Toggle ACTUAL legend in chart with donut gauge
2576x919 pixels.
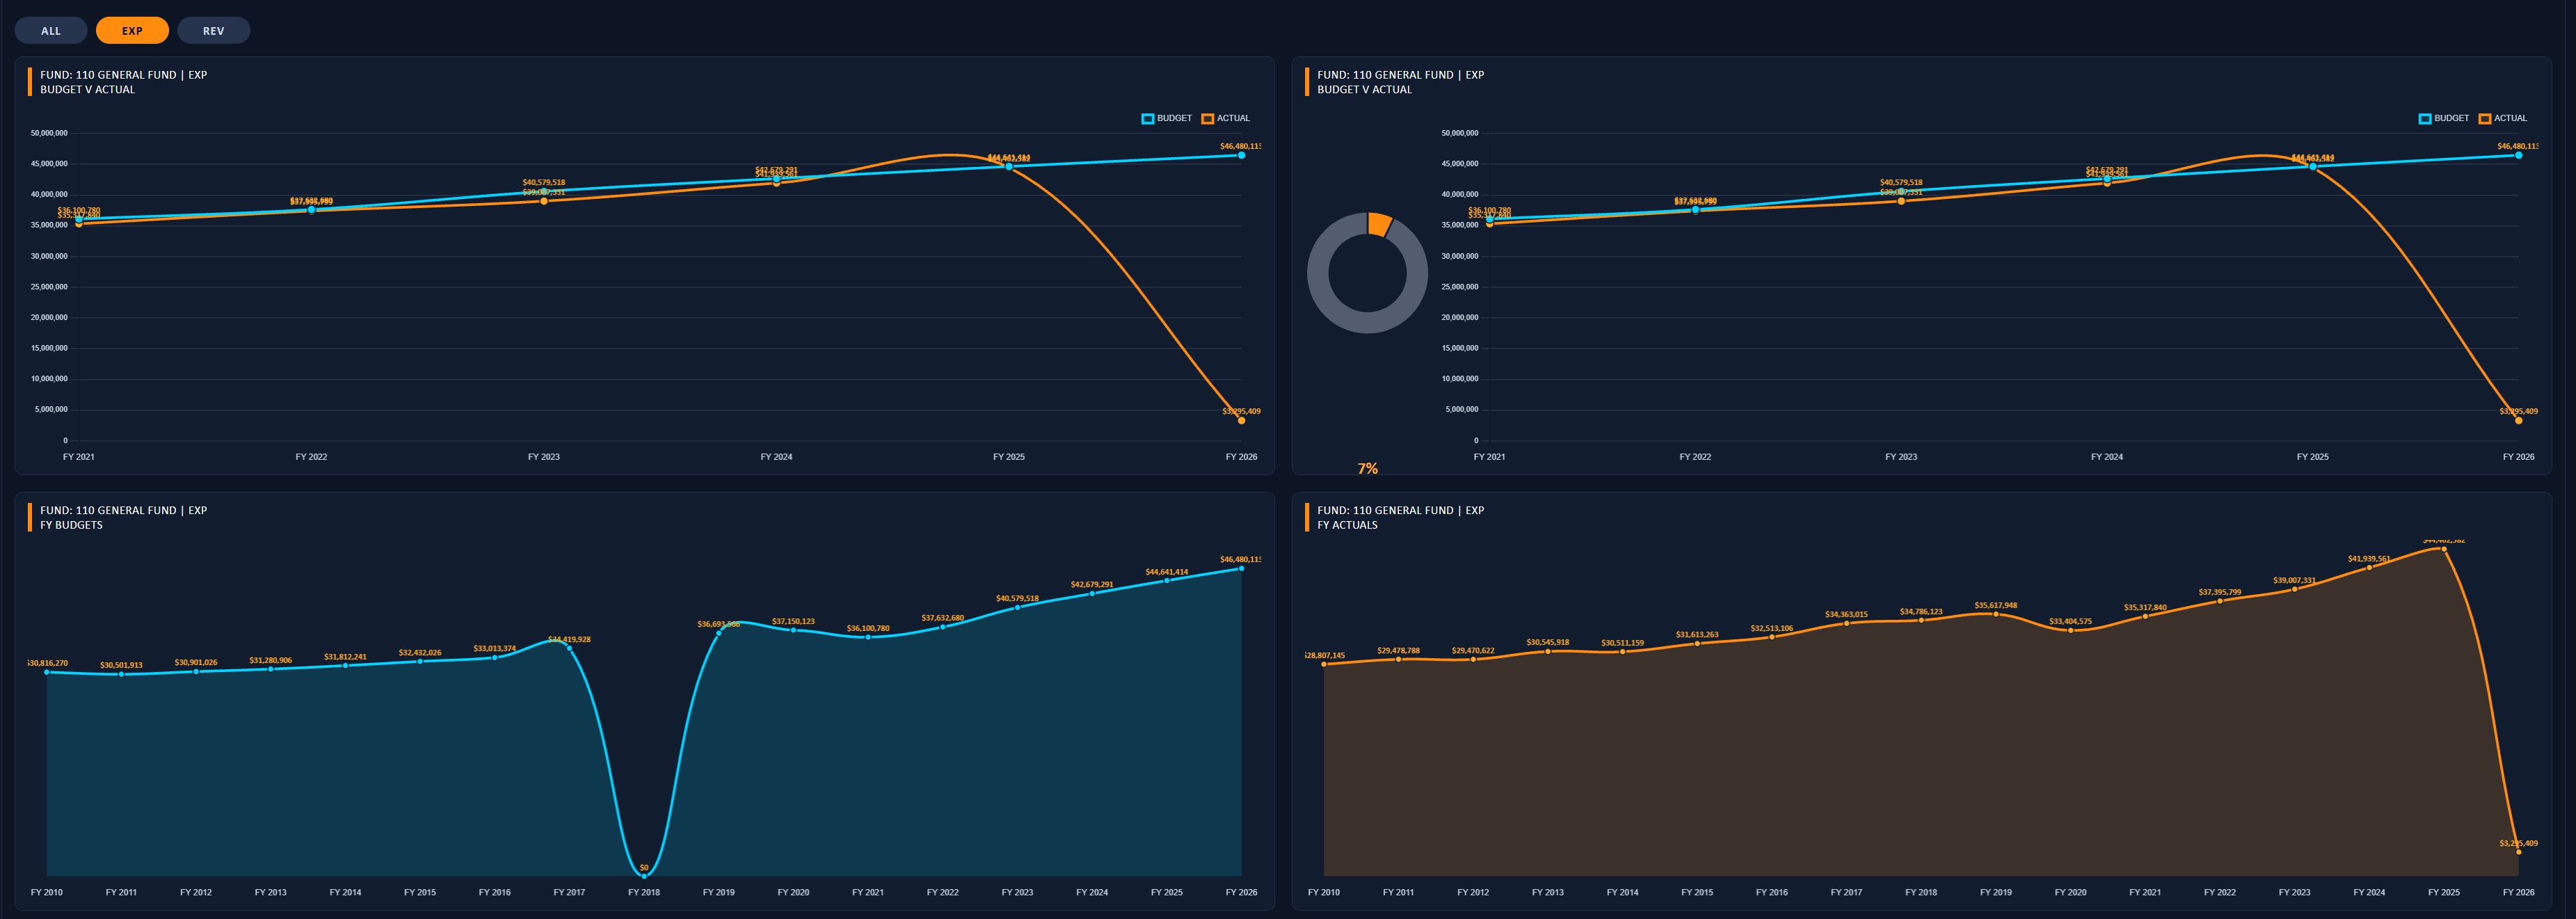pyautogui.click(x=2503, y=118)
